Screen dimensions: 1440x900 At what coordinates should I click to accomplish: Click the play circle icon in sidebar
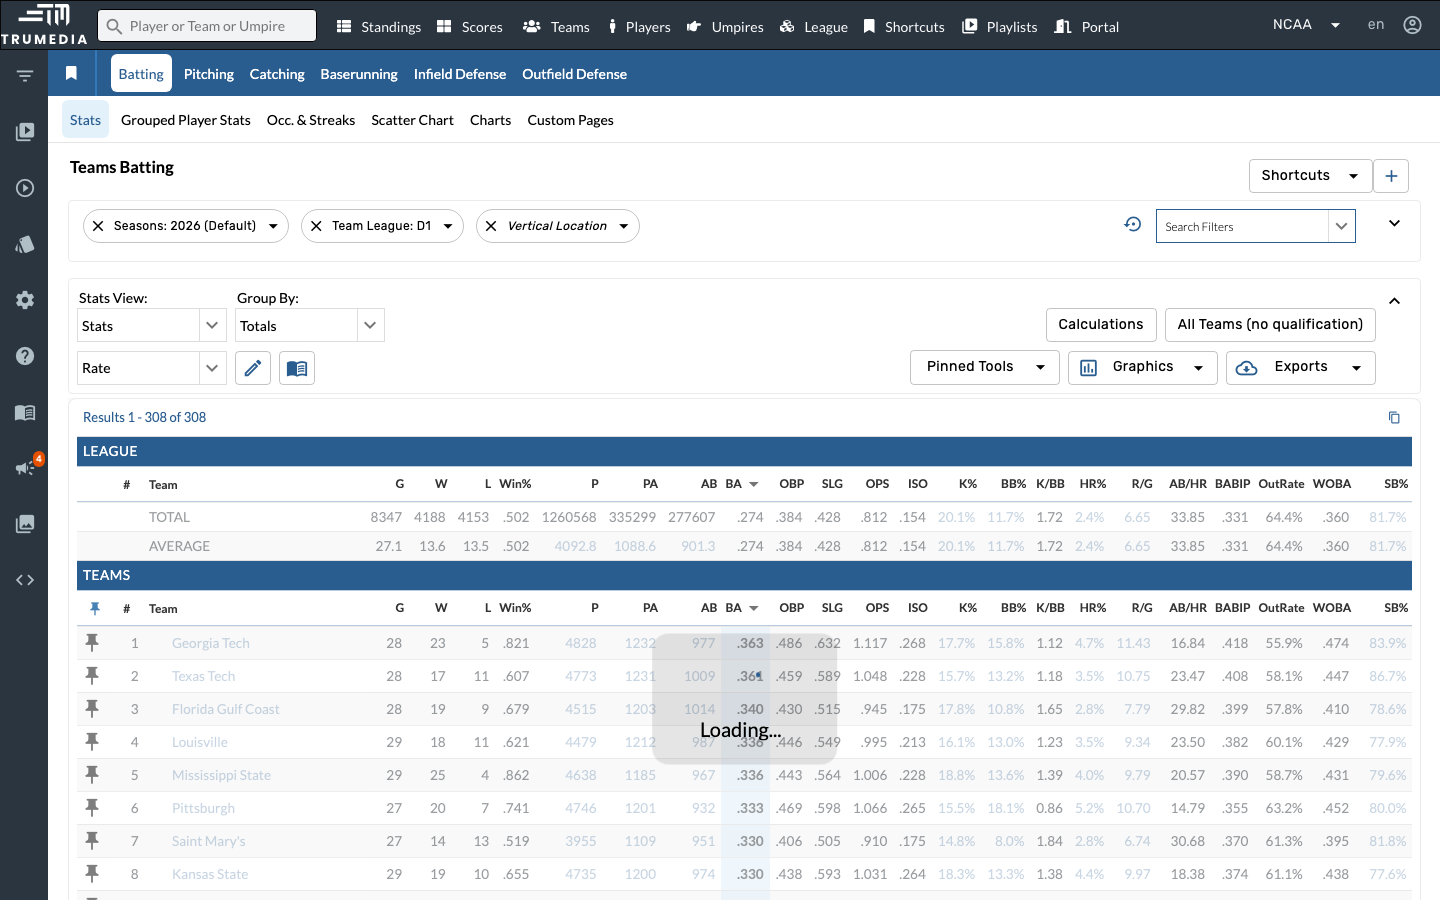25,188
